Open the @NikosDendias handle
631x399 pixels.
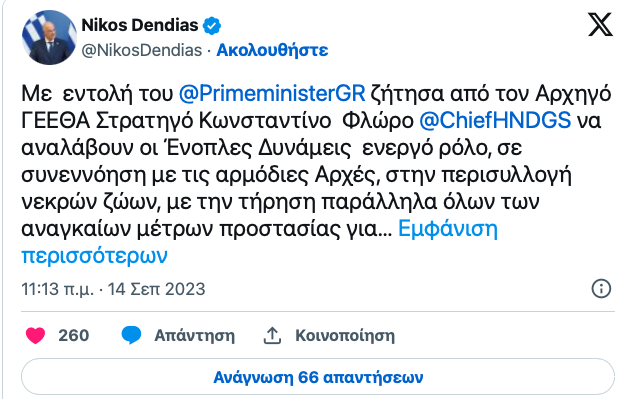142,50
